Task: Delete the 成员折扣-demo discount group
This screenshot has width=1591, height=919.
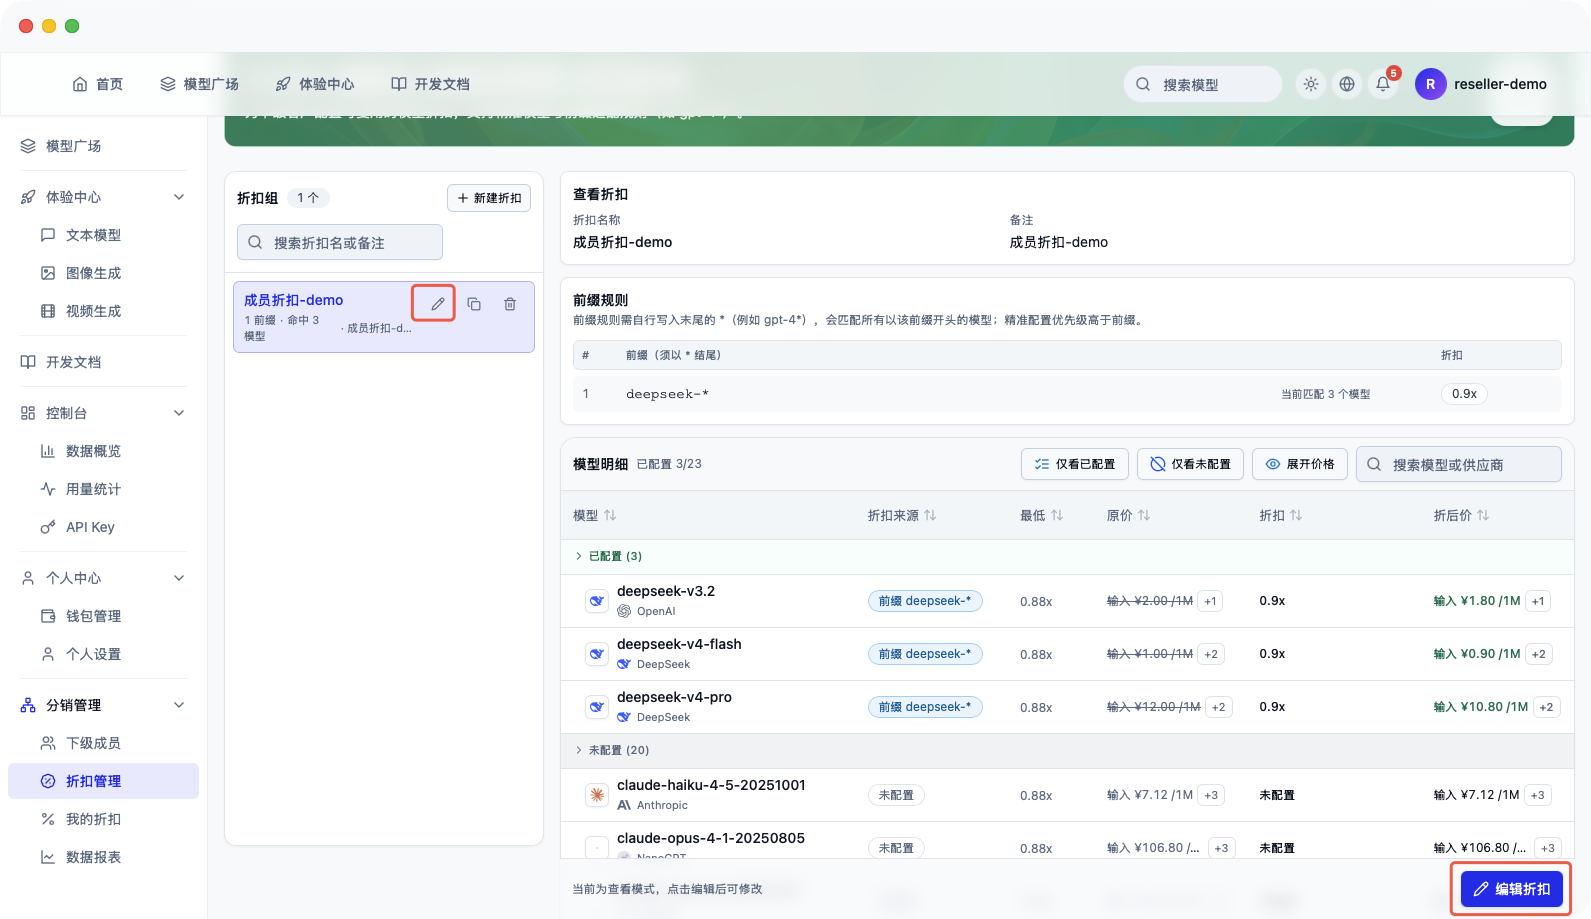Action: [x=510, y=304]
